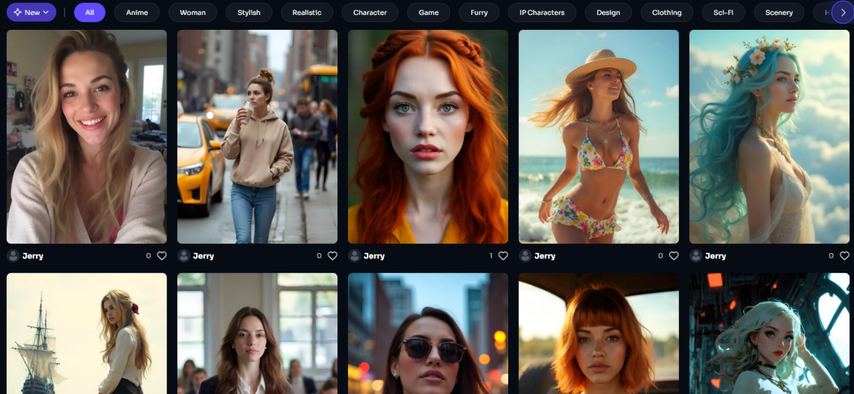Switch to the Anime category
The height and width of the screenshot is (394, 854).
click(x=137, y=12)
